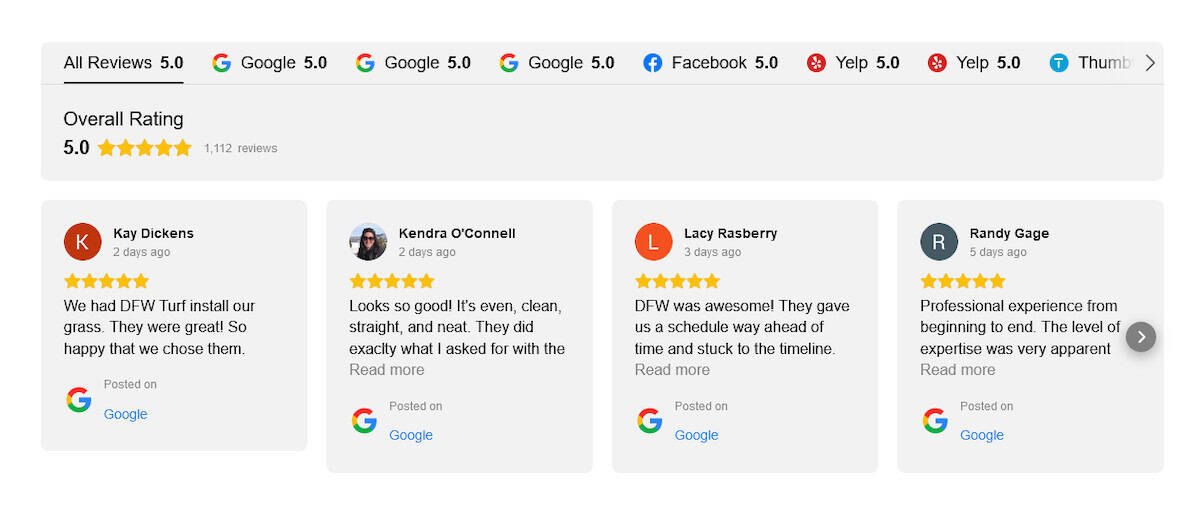Expand Lacy Rasberry's review with Read more
Viewport: 1200px width, 514px height.
672,370
